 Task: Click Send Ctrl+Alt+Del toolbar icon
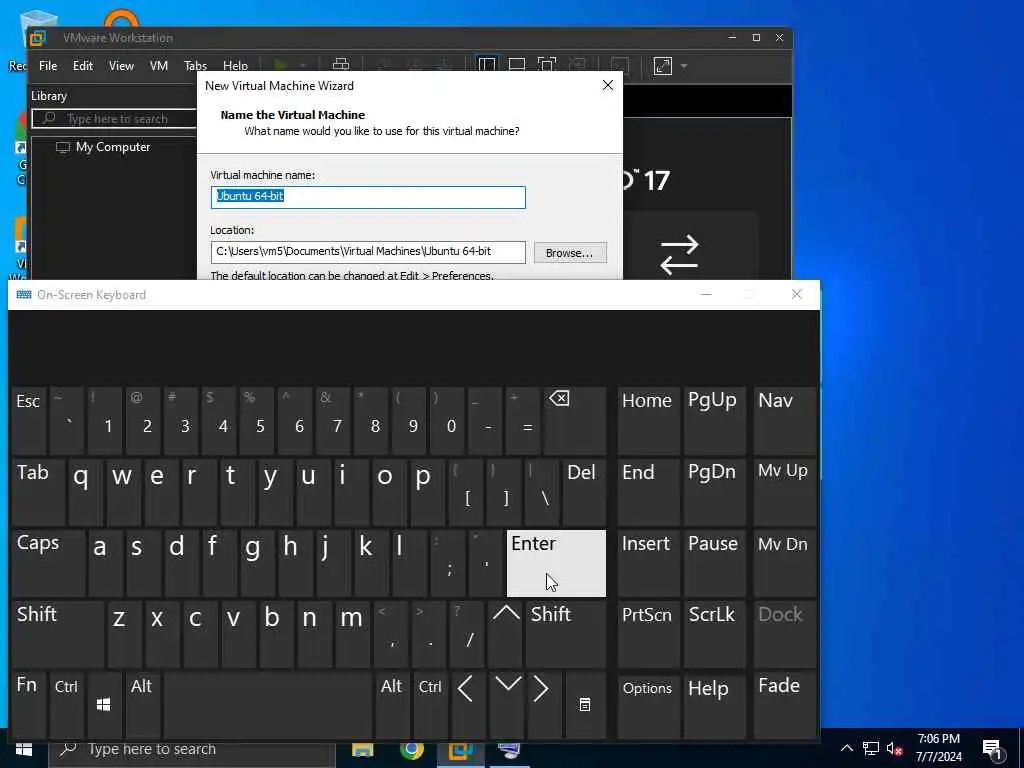pos(341,65)
